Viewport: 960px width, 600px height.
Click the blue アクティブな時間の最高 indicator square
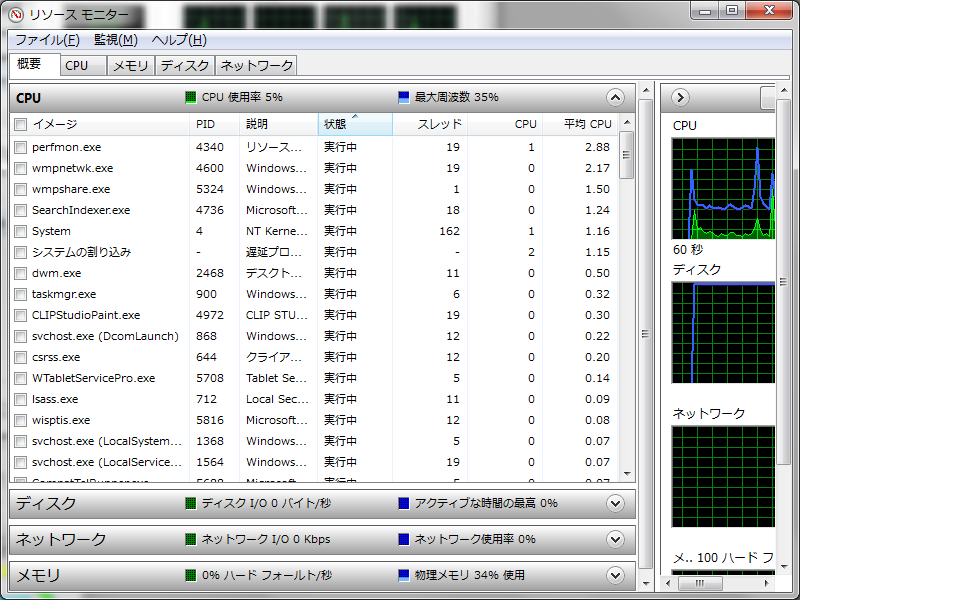[x=403, y=503]
